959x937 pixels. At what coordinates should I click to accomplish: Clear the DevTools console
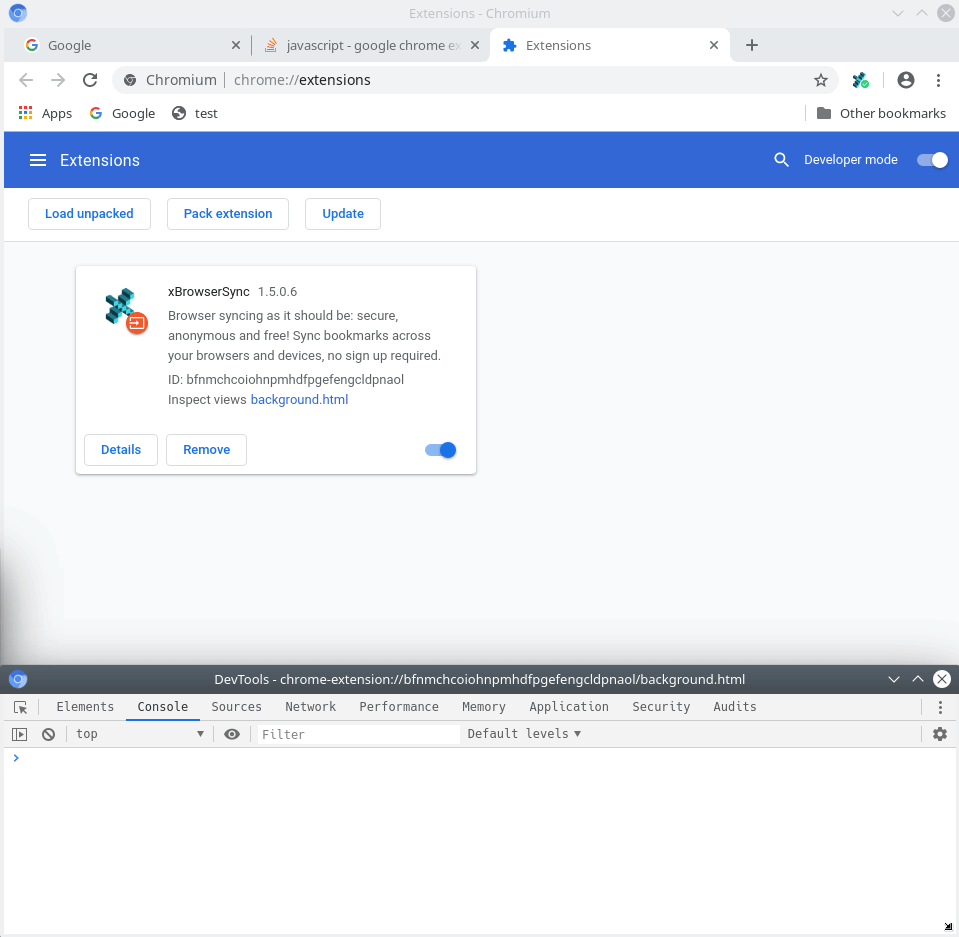click(x=48, y=733)
